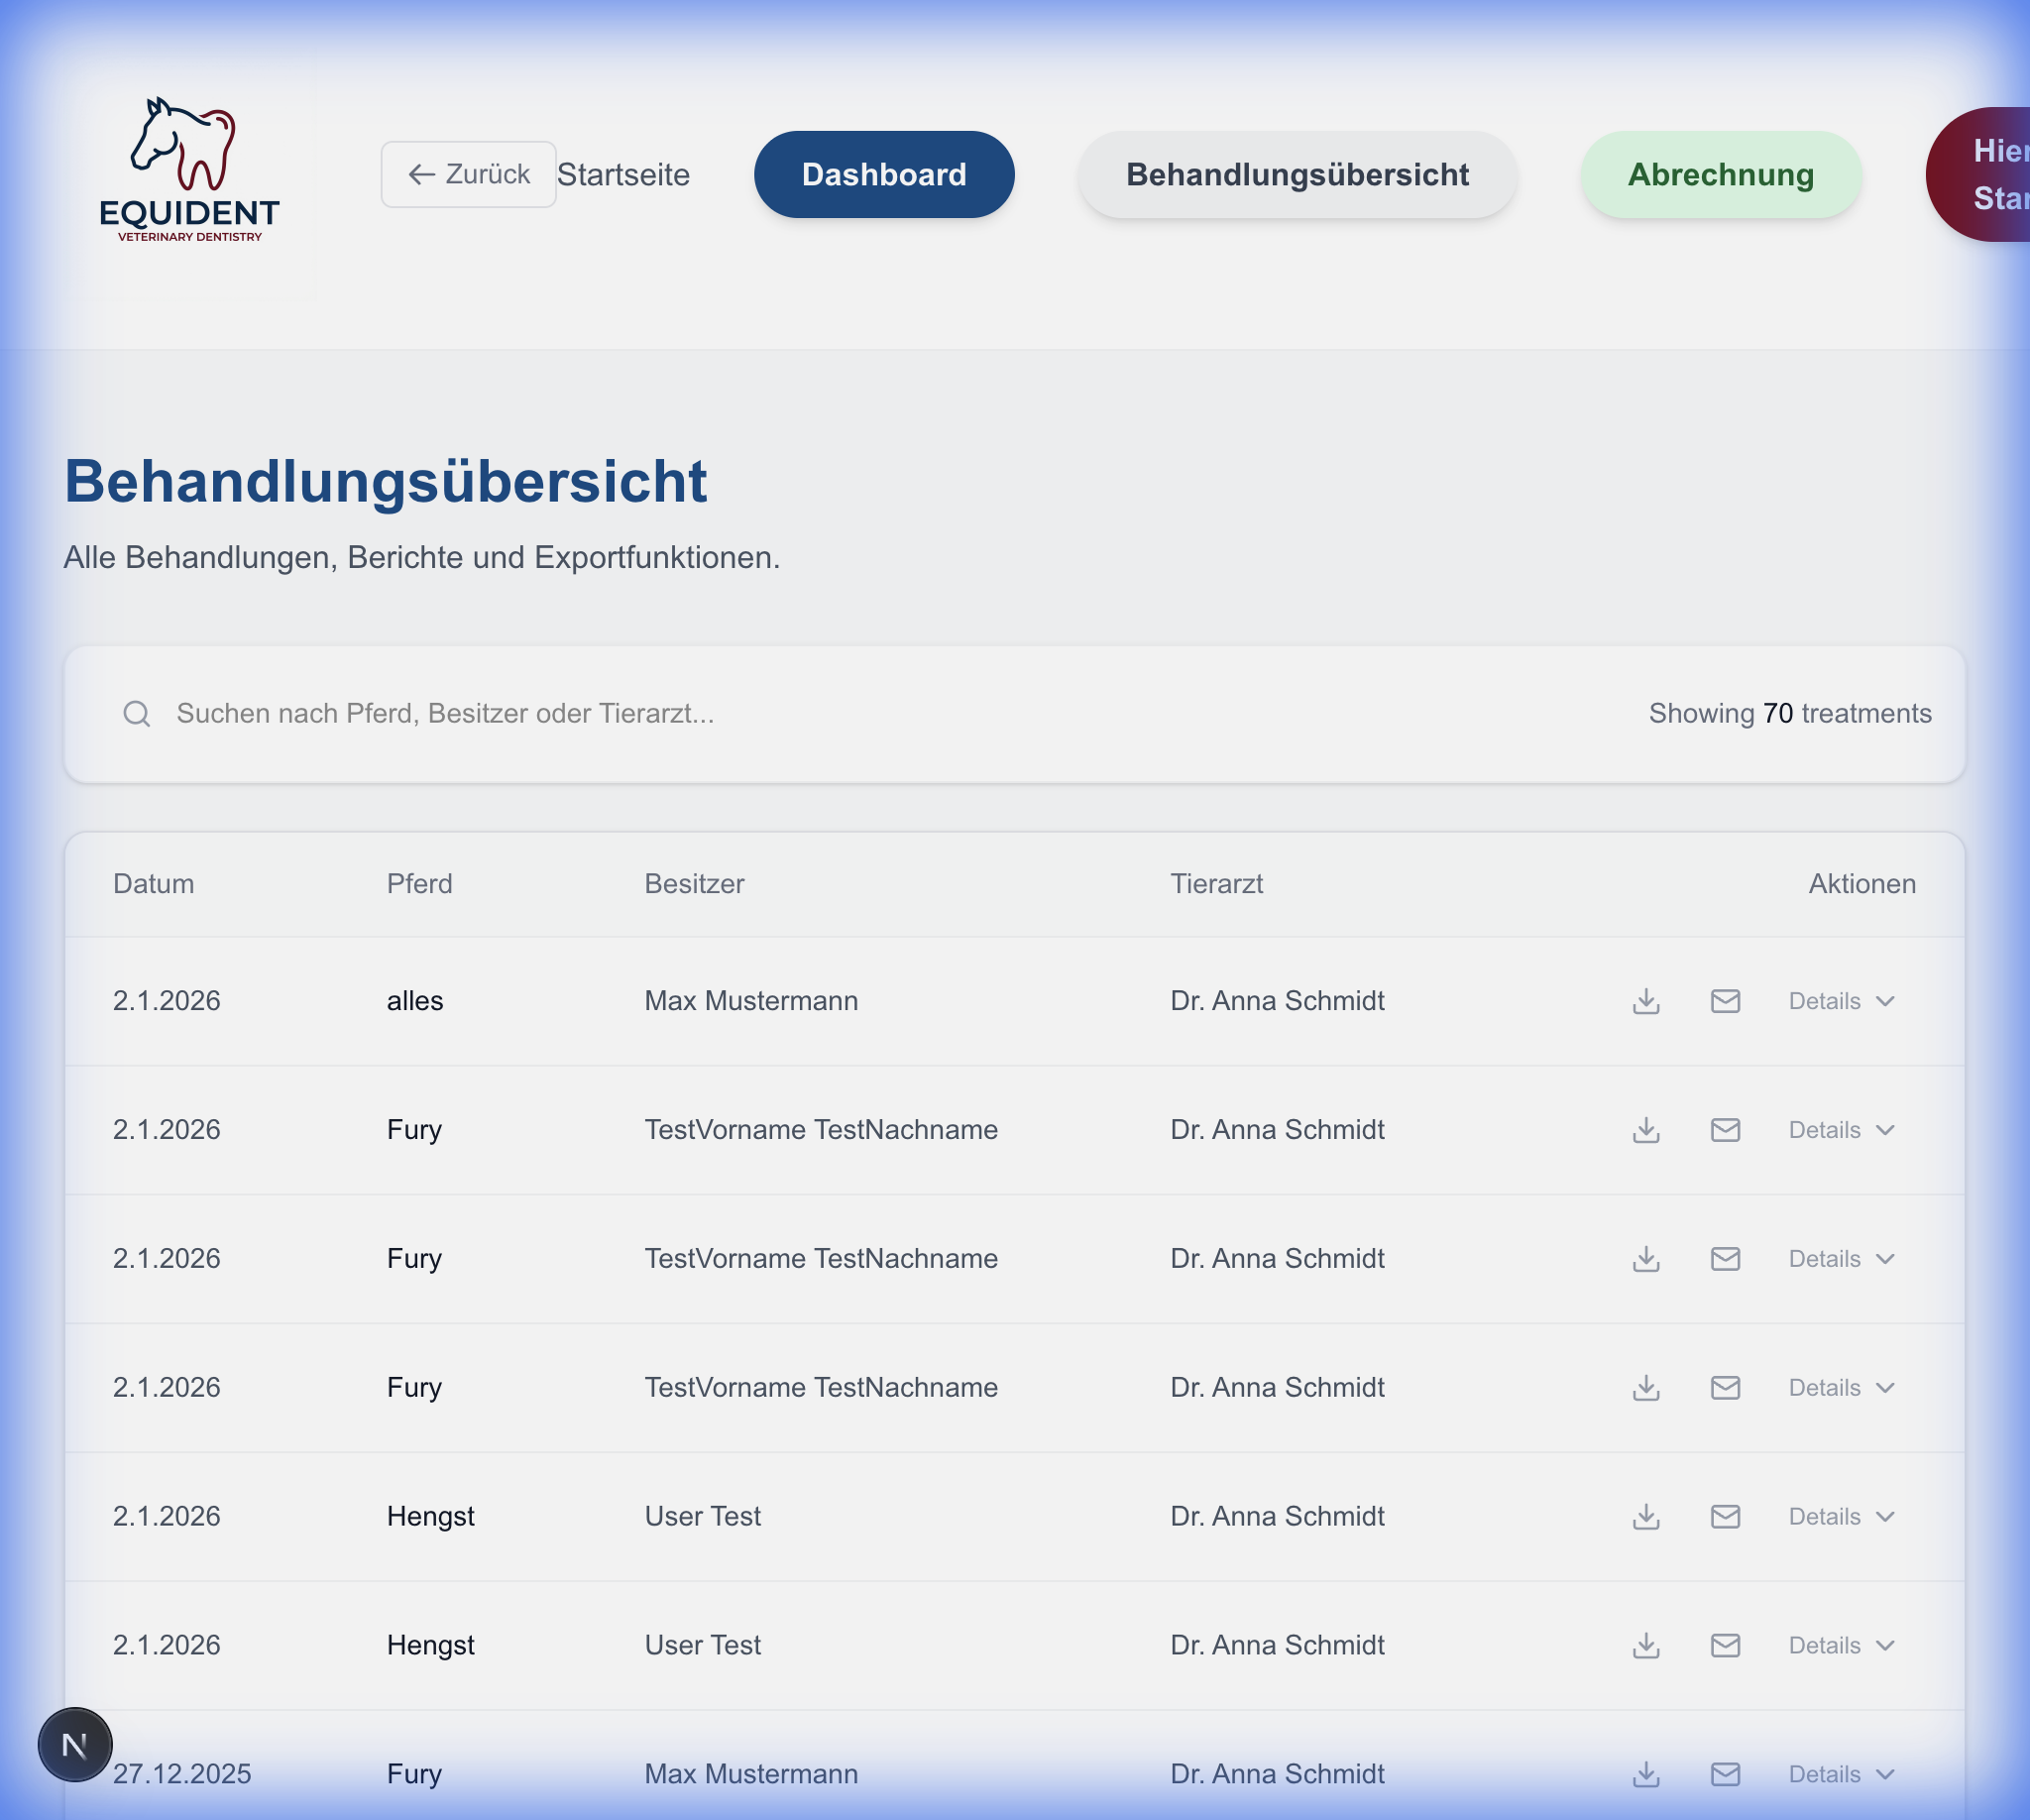Open the Abrechnung tab
2030x1820 pixels.
(x=1720, y=174)
